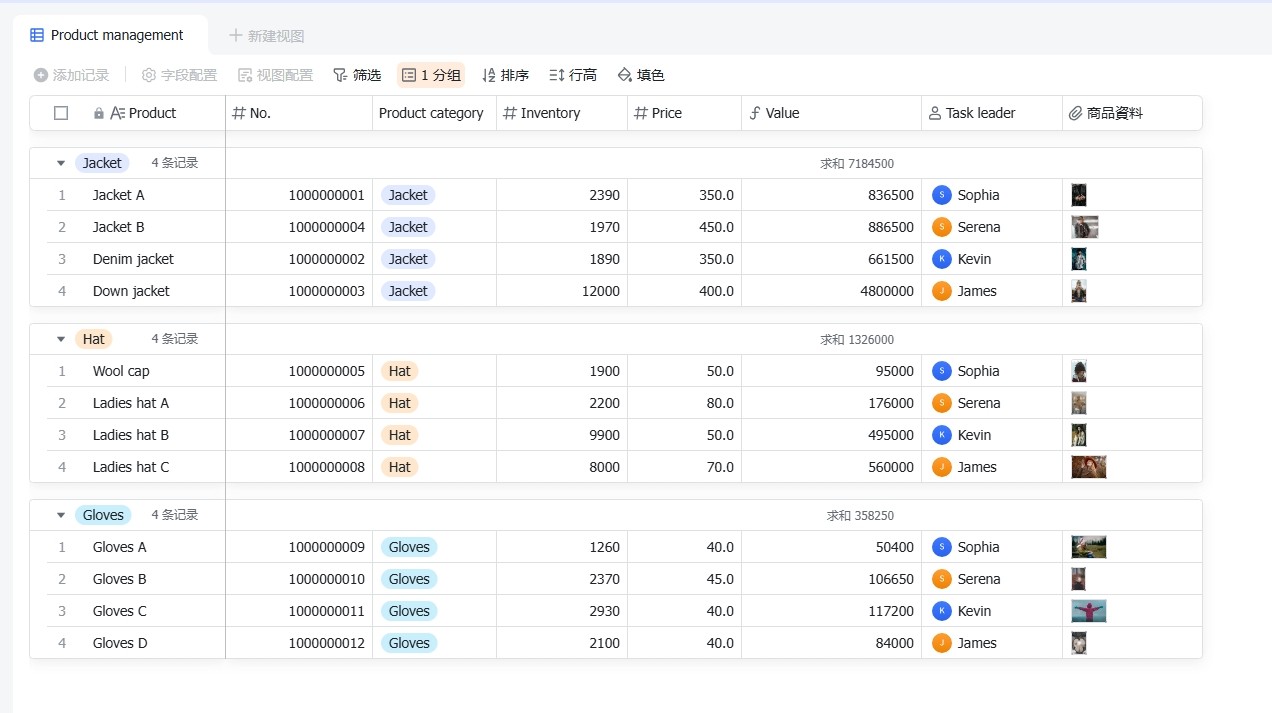
Task: Open the Gloves A image thumbnail
Action: pos(1089,547)
